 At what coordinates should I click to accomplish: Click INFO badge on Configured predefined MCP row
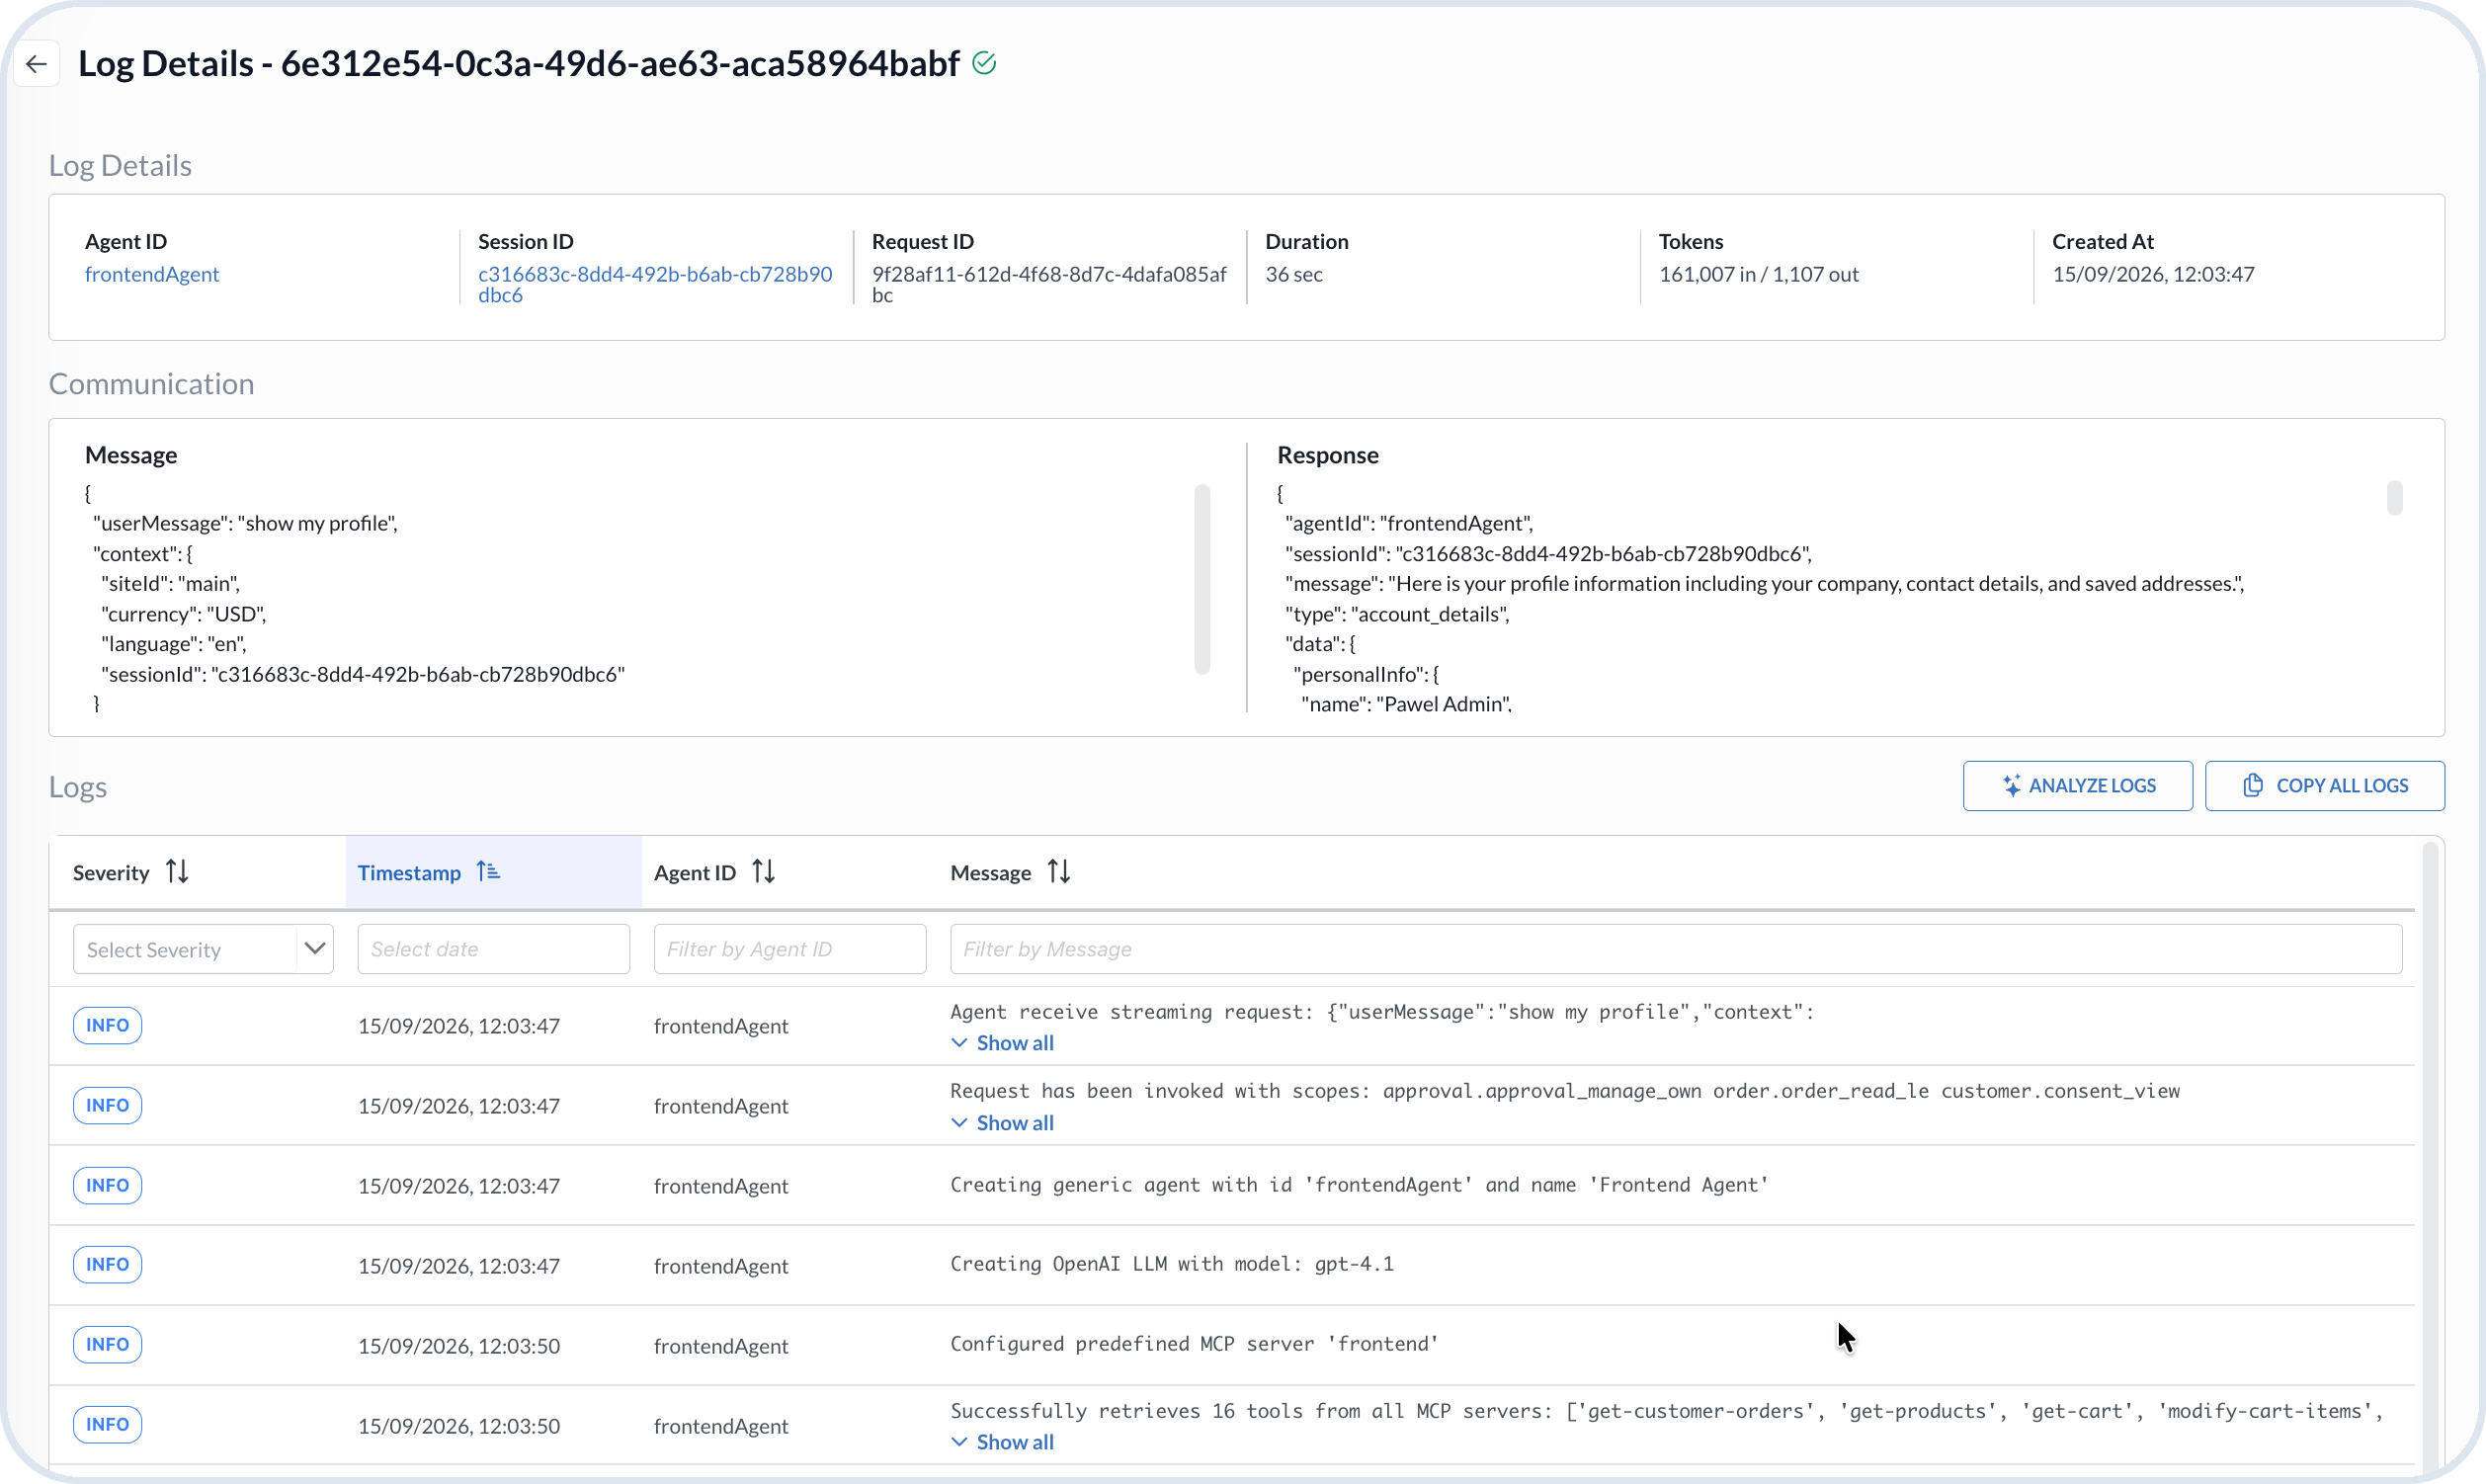pos(108,1345)
